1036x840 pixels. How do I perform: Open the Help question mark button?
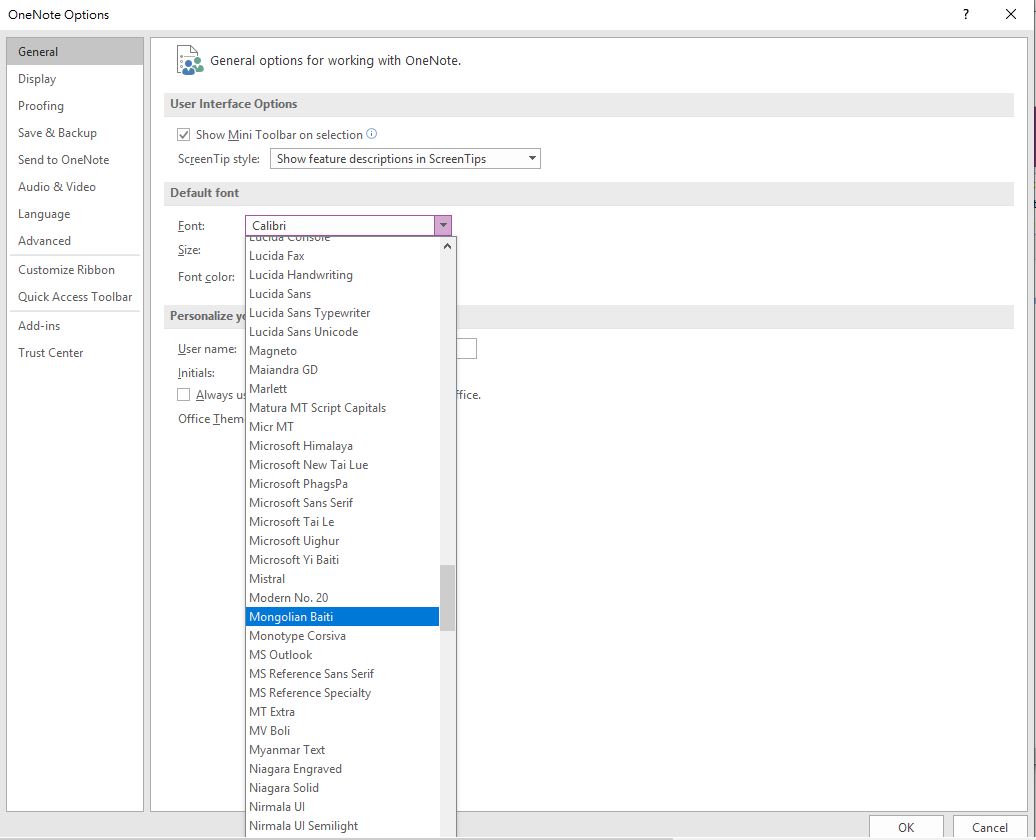(x=966, y=14)
